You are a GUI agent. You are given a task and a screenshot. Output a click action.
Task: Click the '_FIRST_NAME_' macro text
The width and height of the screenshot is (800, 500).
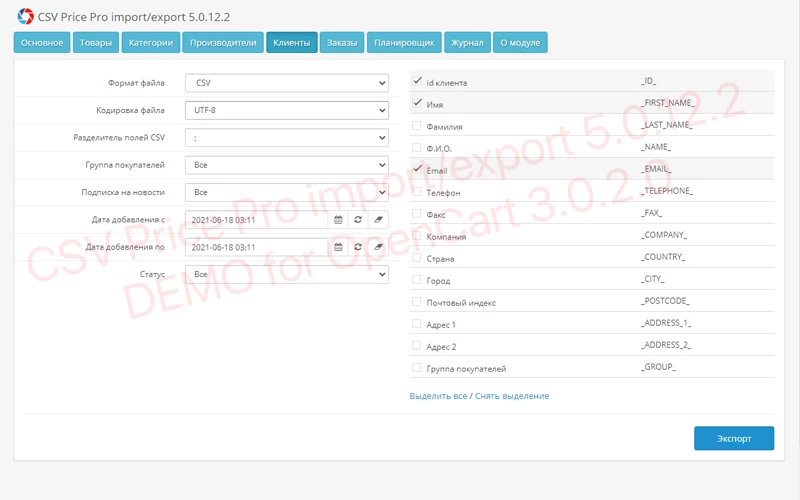click(668, 103)
